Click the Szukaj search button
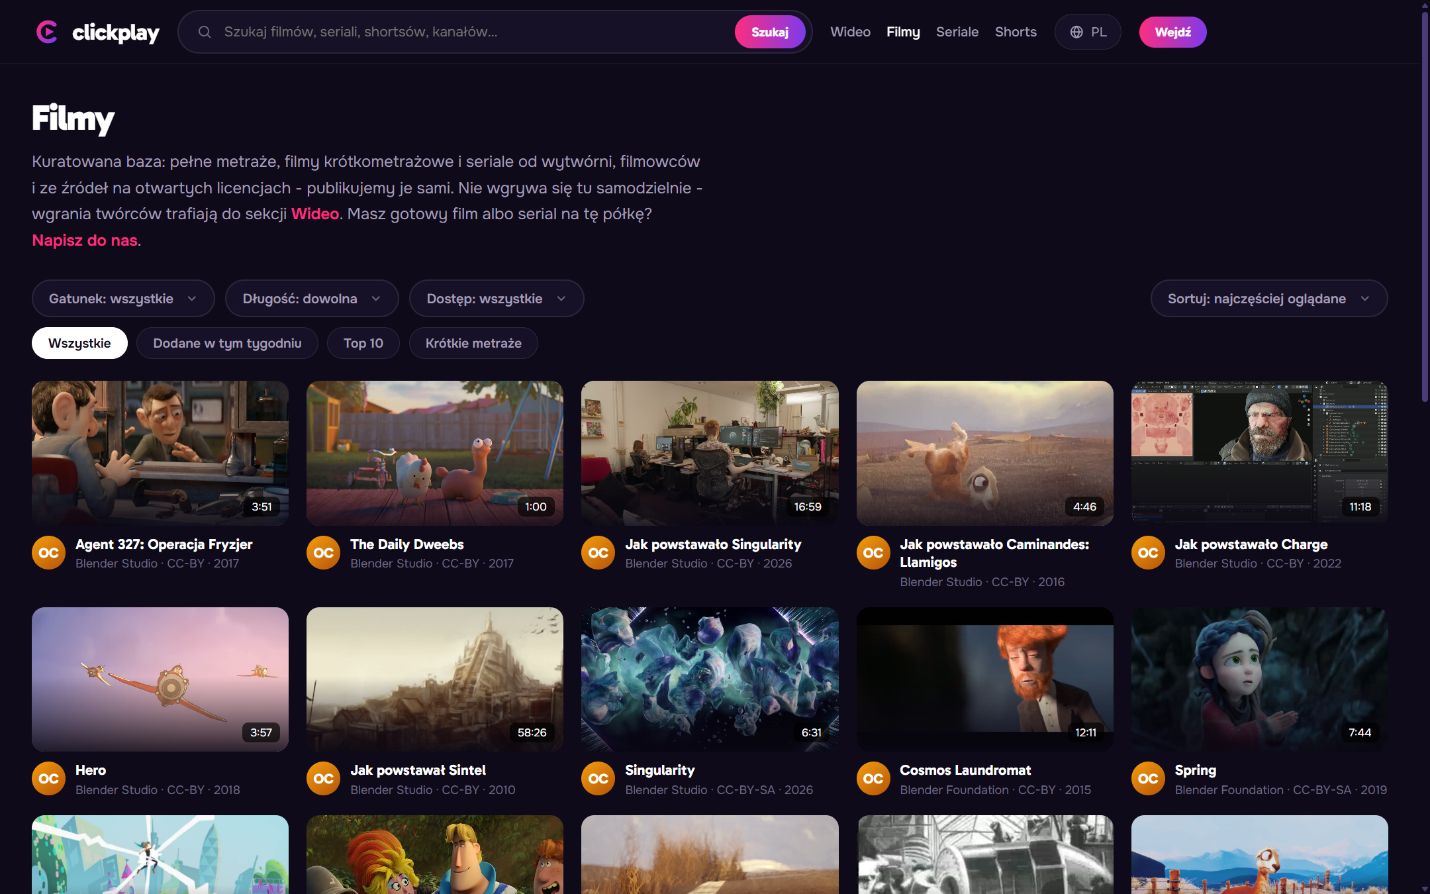Viewport: 1430px width, 894px height. click(770, 32)
